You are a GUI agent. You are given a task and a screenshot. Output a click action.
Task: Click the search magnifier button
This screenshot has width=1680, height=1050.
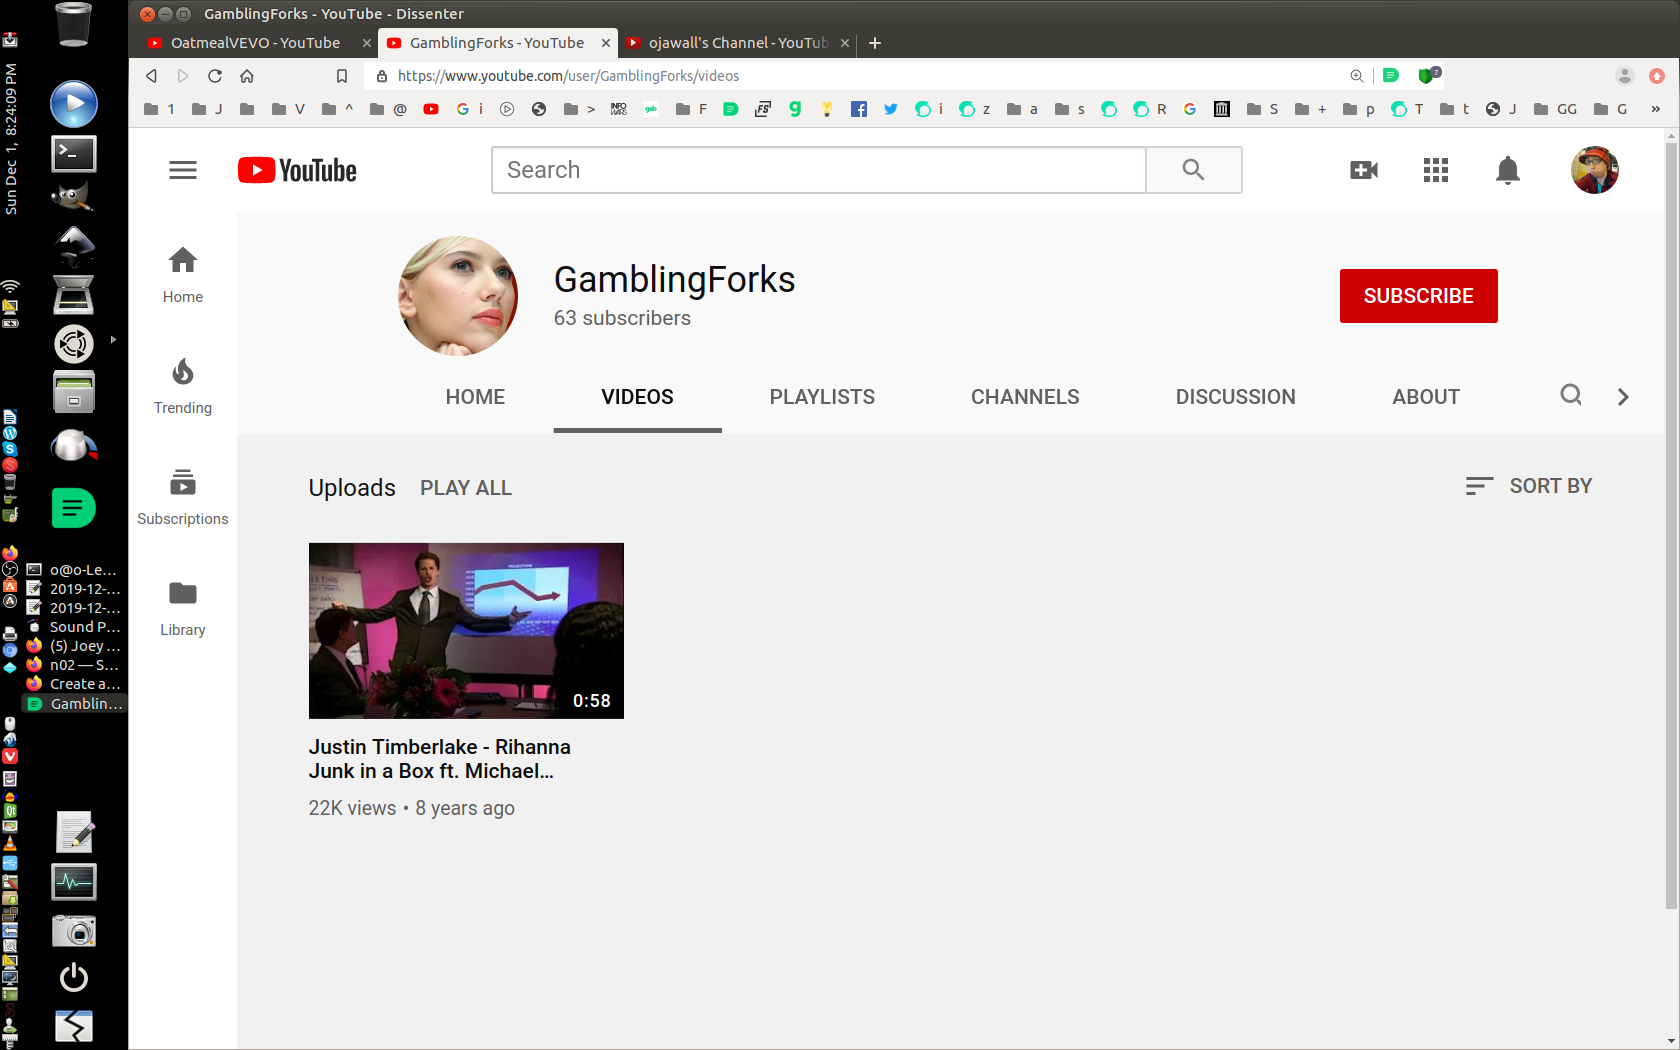click(1193, 170)
